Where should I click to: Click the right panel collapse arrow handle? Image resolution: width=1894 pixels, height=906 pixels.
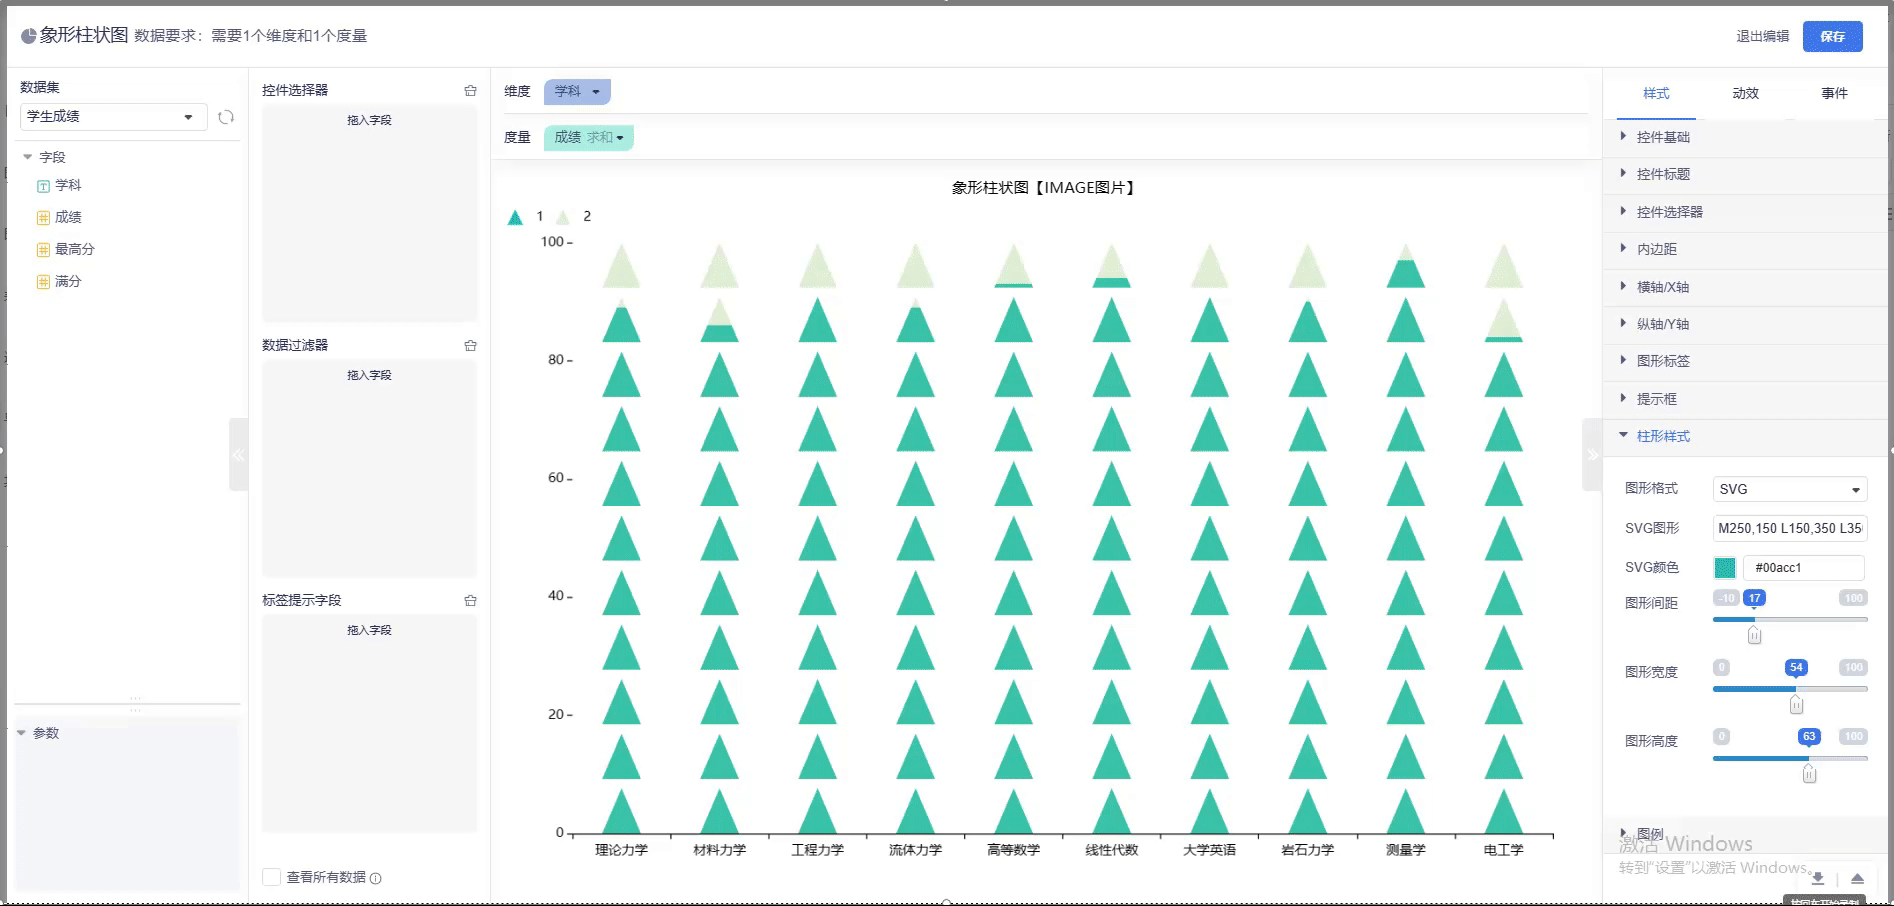[x=1592, y=455]
